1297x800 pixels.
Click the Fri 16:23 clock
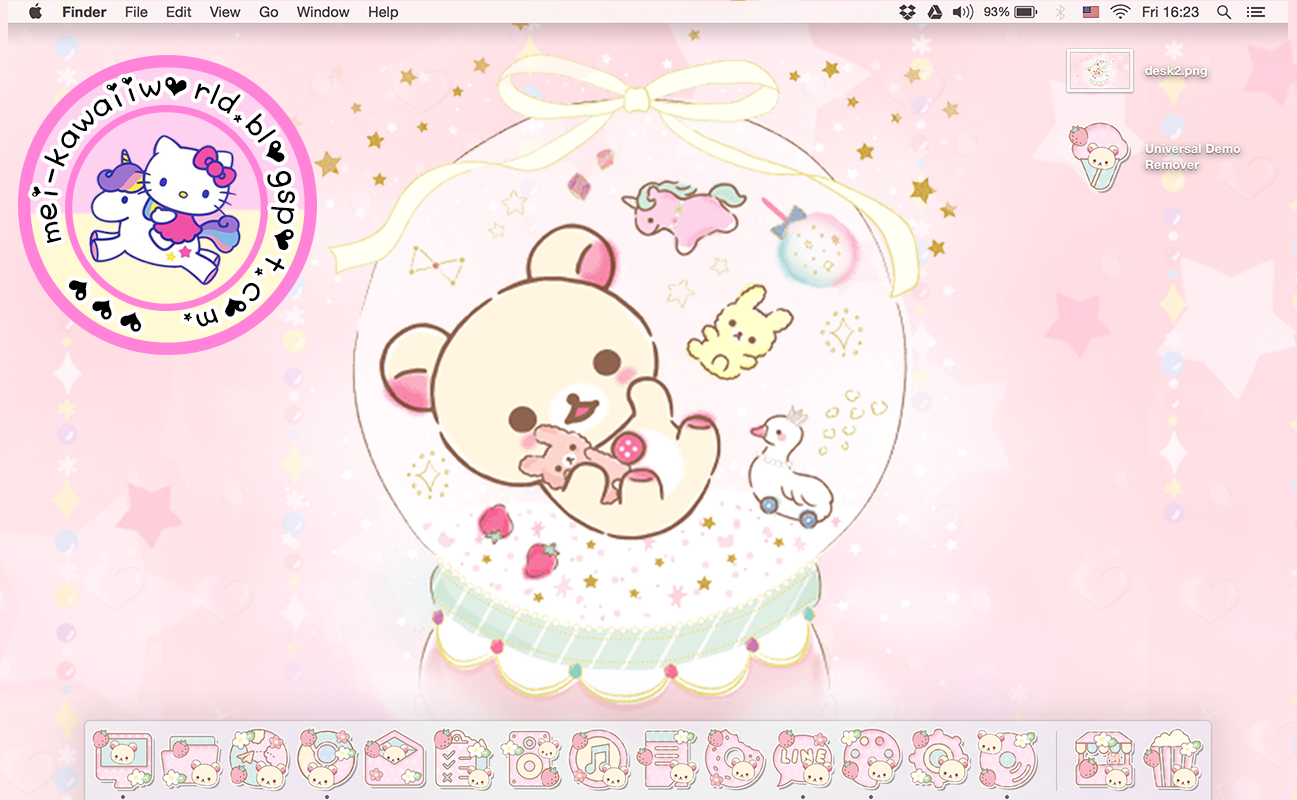1170,12
